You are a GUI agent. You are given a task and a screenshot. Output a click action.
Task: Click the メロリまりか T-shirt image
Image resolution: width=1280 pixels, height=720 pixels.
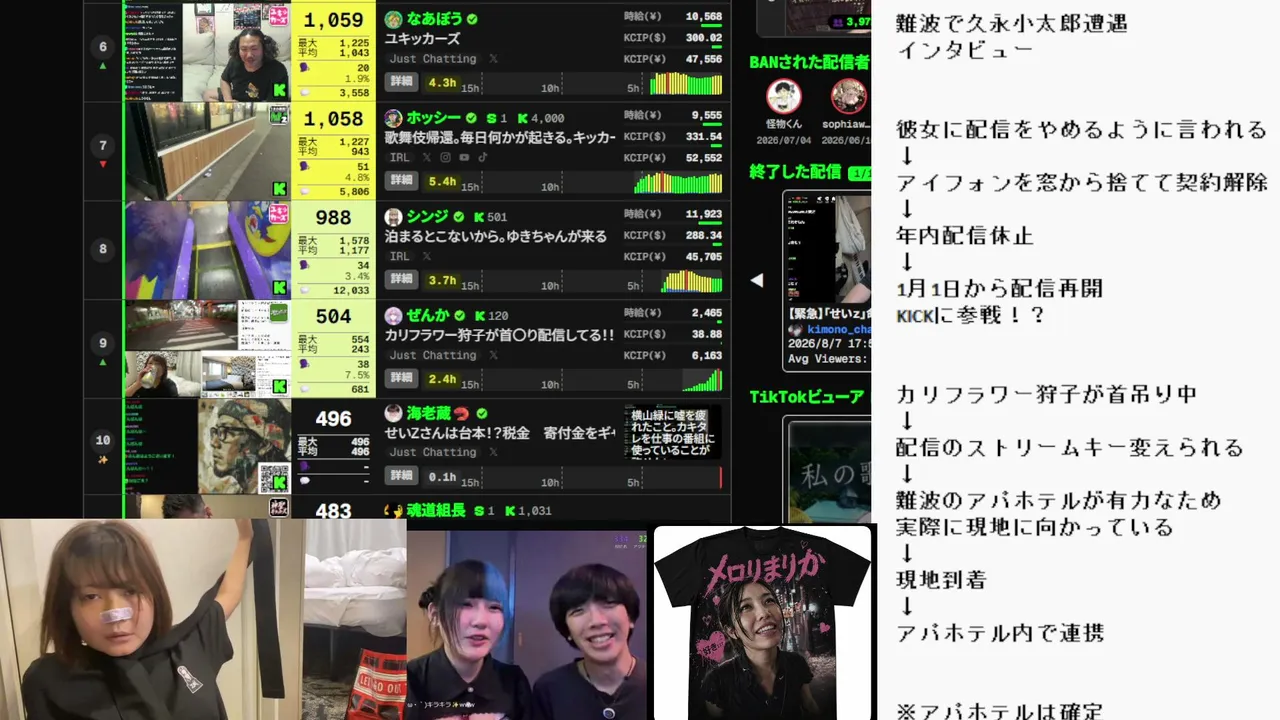[763, 622]
